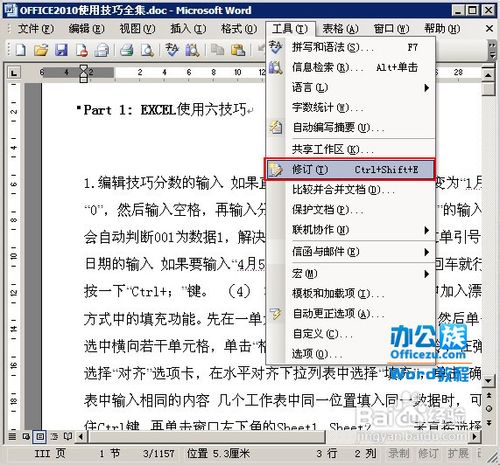Select 保护文档(P) menu entry
Screen dimensions: 500x465
tap(351, 210)
